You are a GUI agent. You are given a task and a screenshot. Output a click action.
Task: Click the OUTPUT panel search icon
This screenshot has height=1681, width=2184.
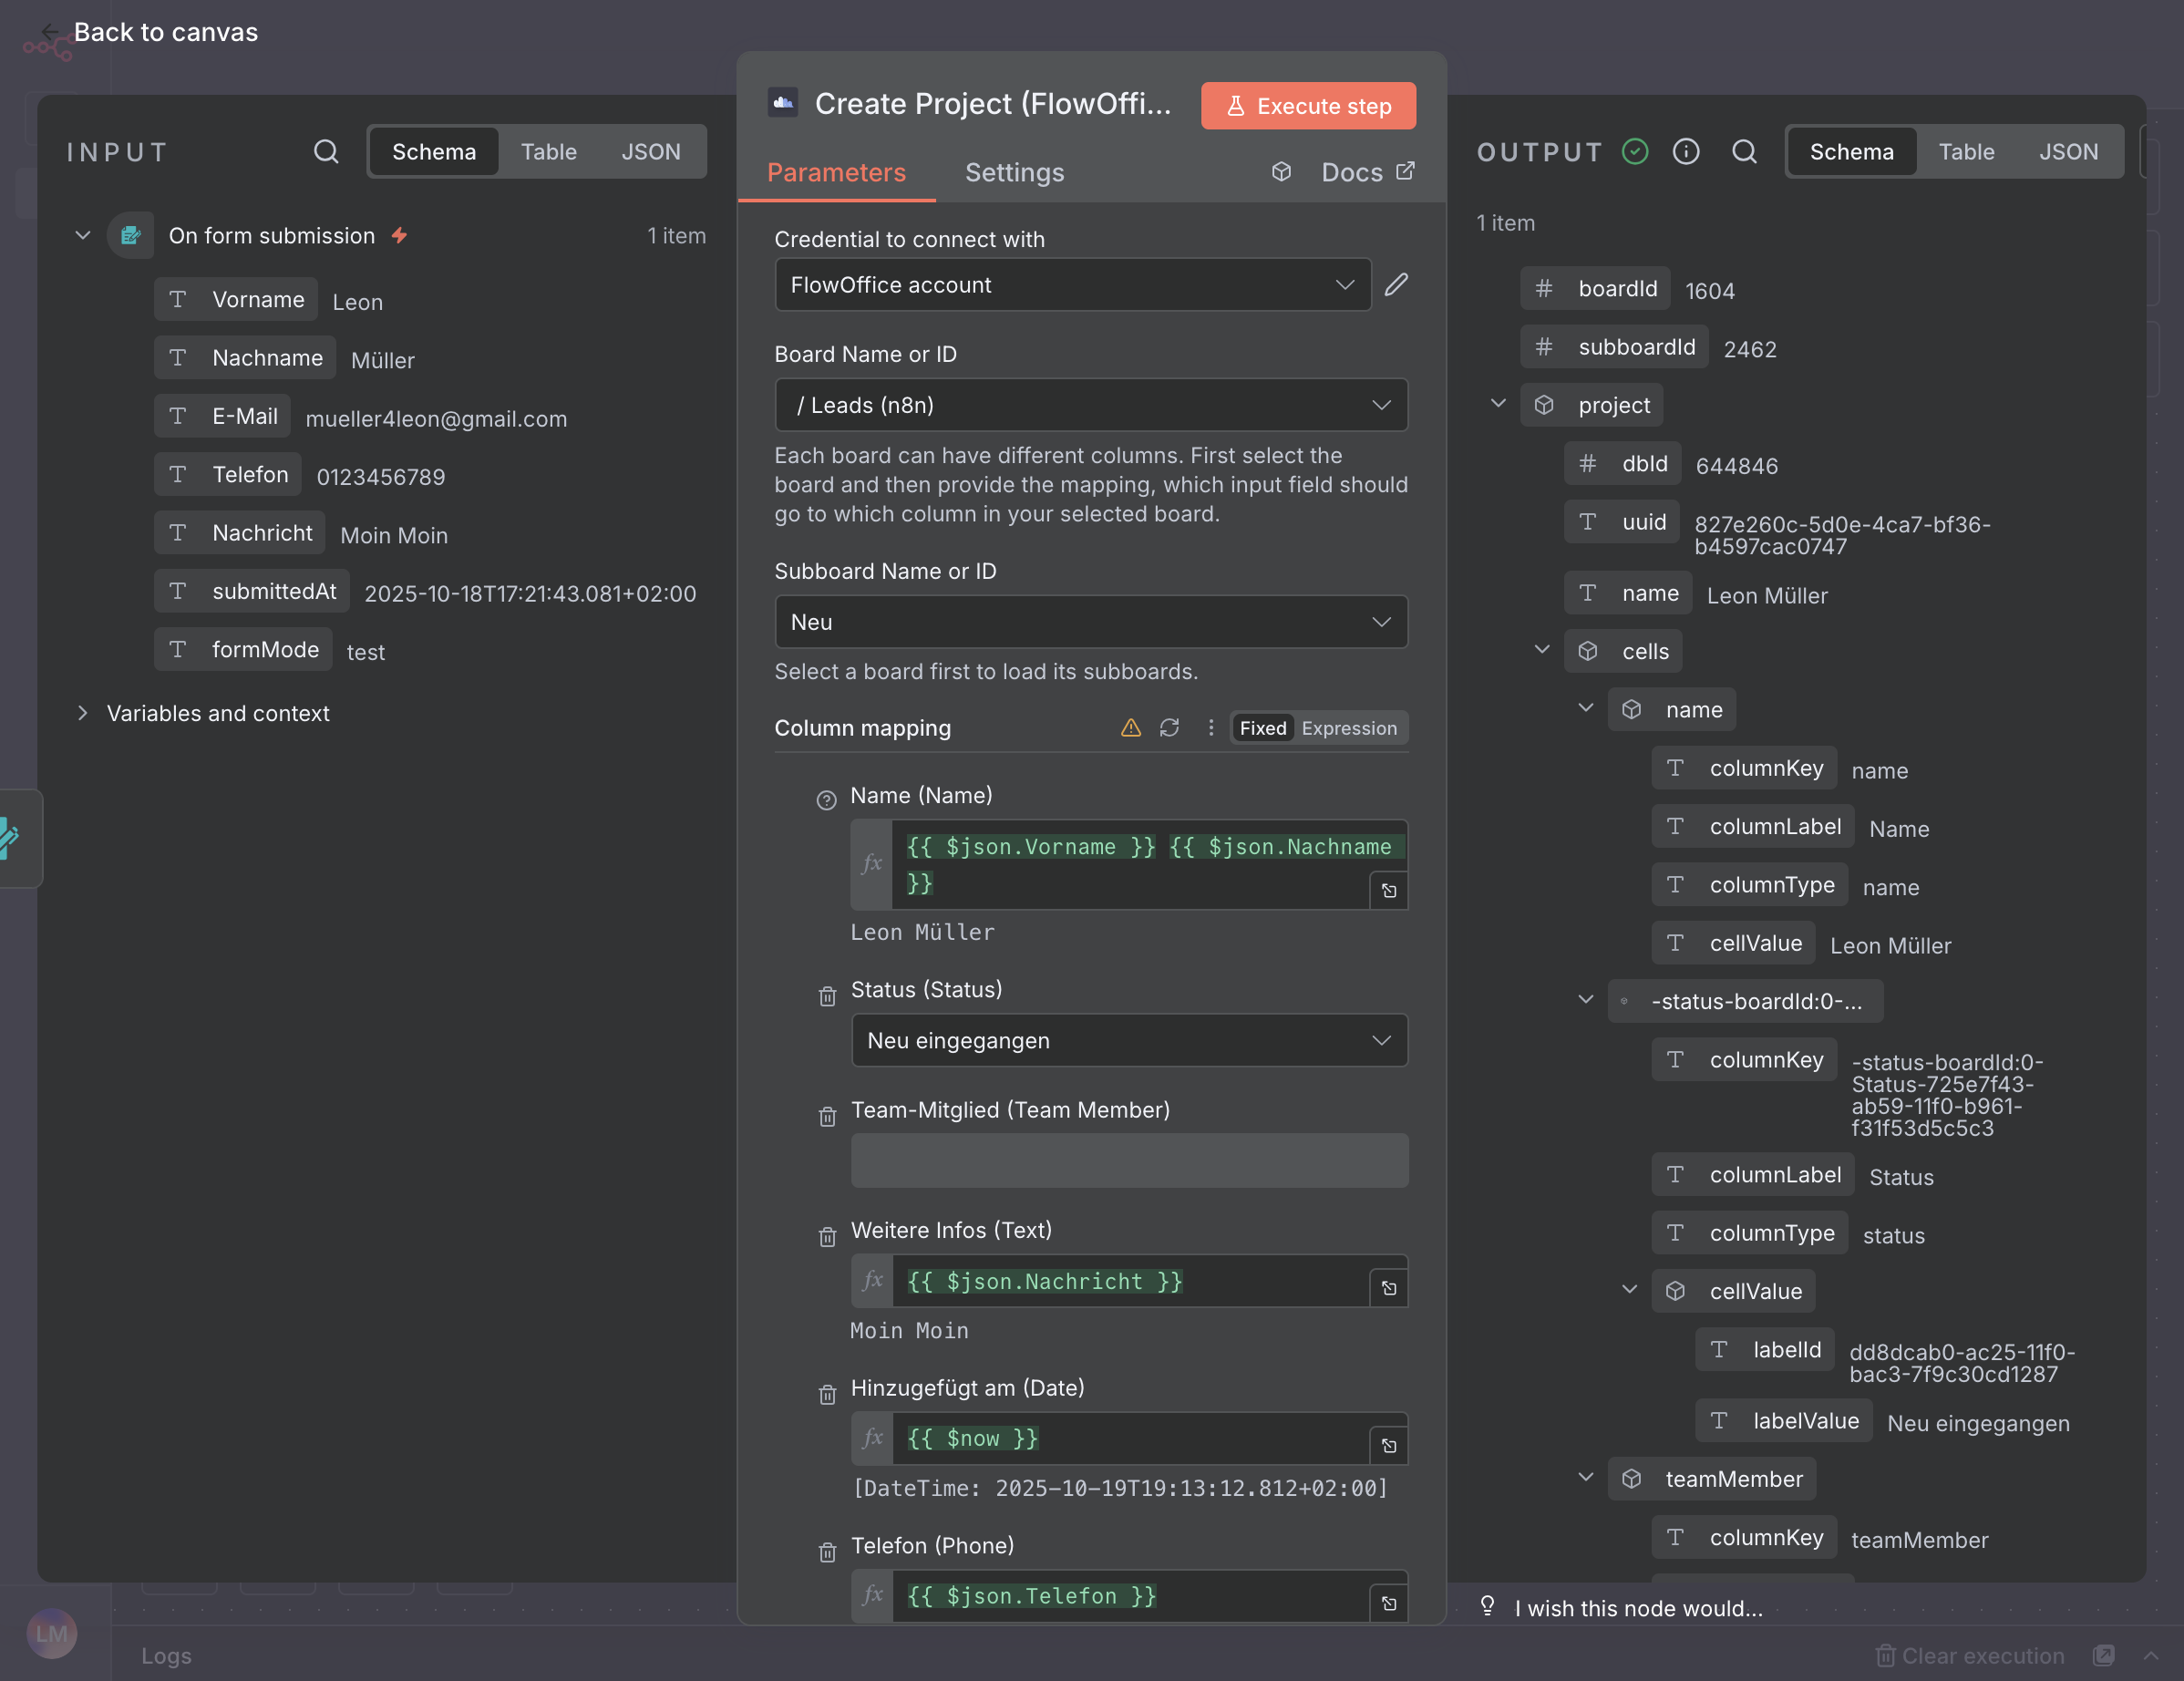click(x=1744, y=151)
